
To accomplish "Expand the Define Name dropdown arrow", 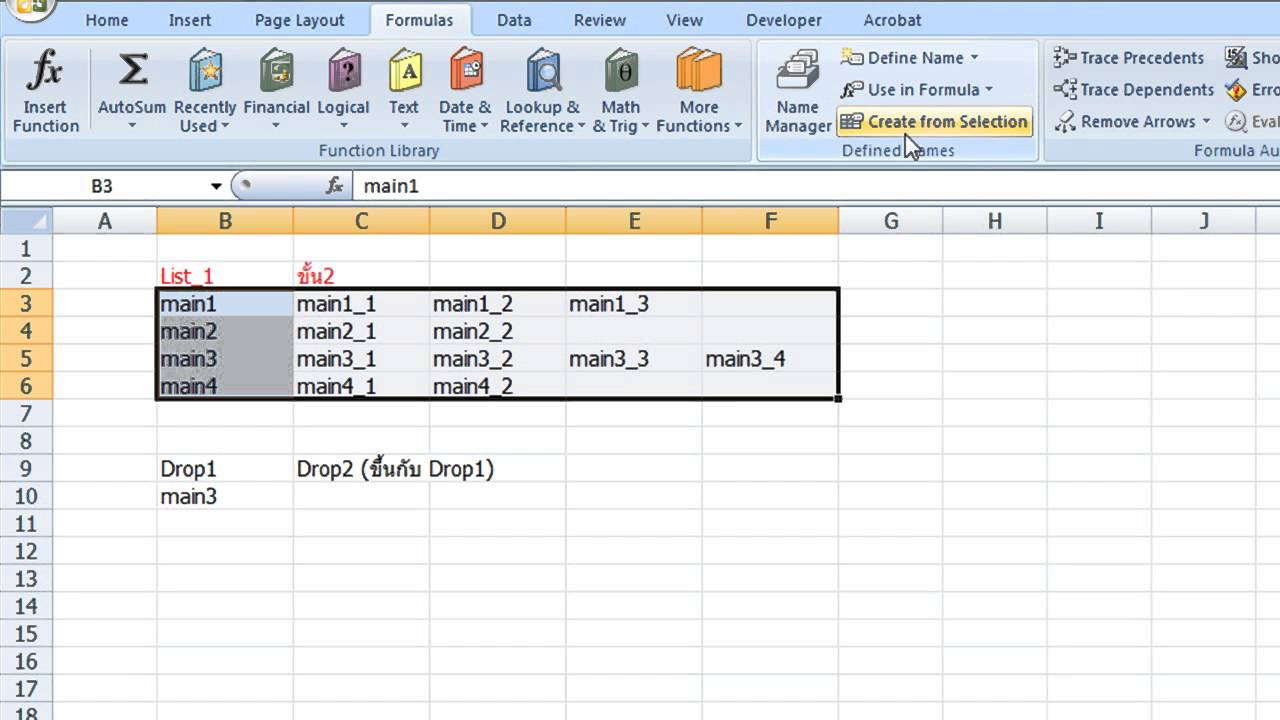I will coord(975,58).
